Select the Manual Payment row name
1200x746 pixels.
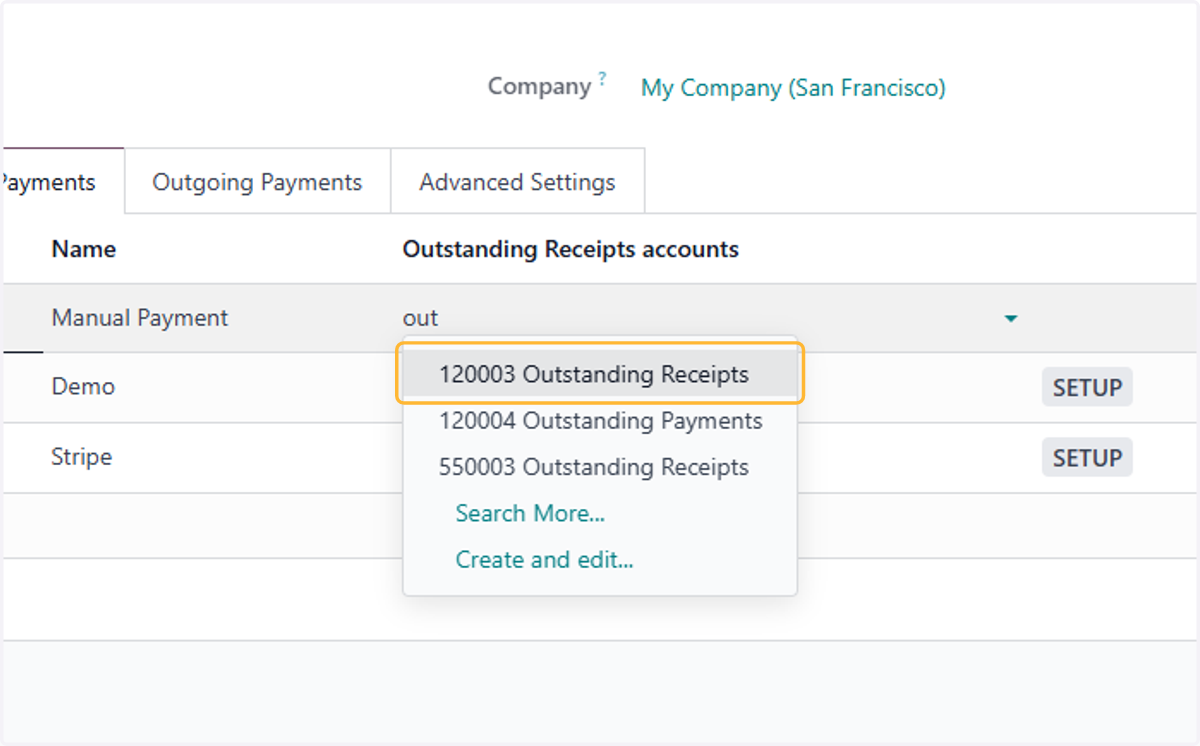[140, 318]
